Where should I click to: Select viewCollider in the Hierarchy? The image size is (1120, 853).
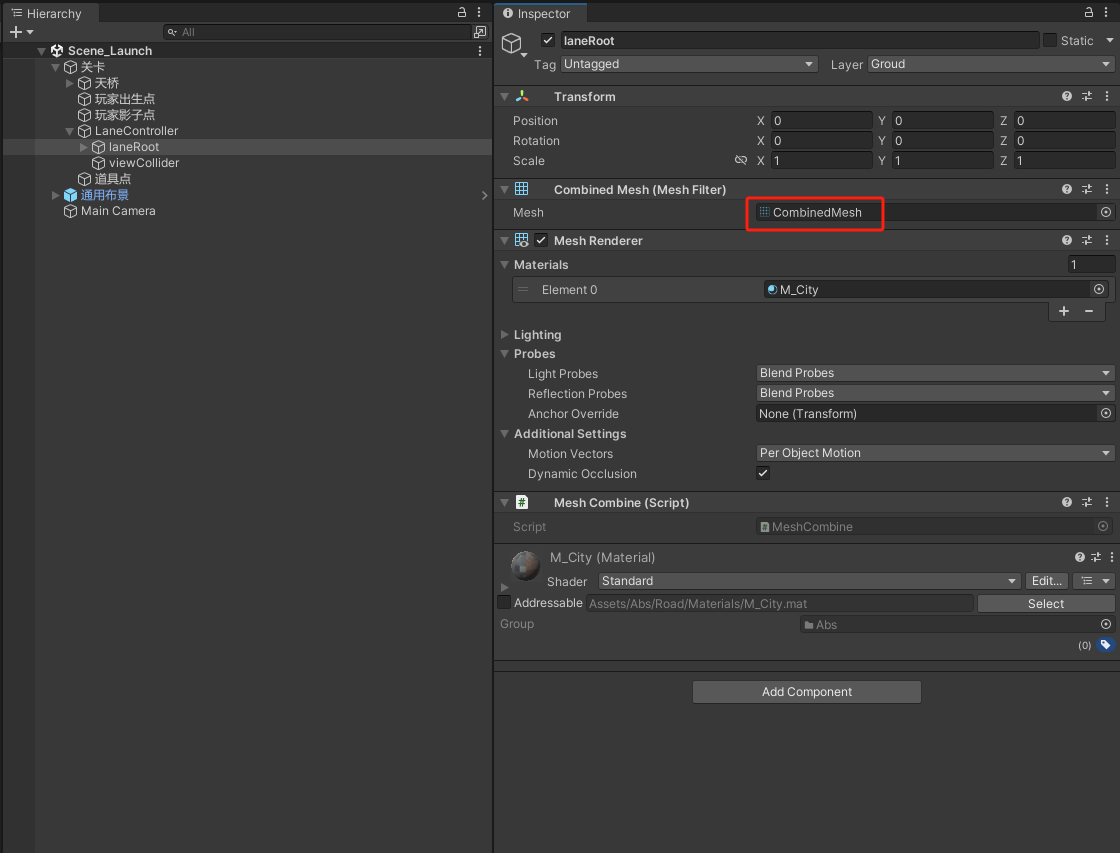pyautogui.click(x=144, y=163)
